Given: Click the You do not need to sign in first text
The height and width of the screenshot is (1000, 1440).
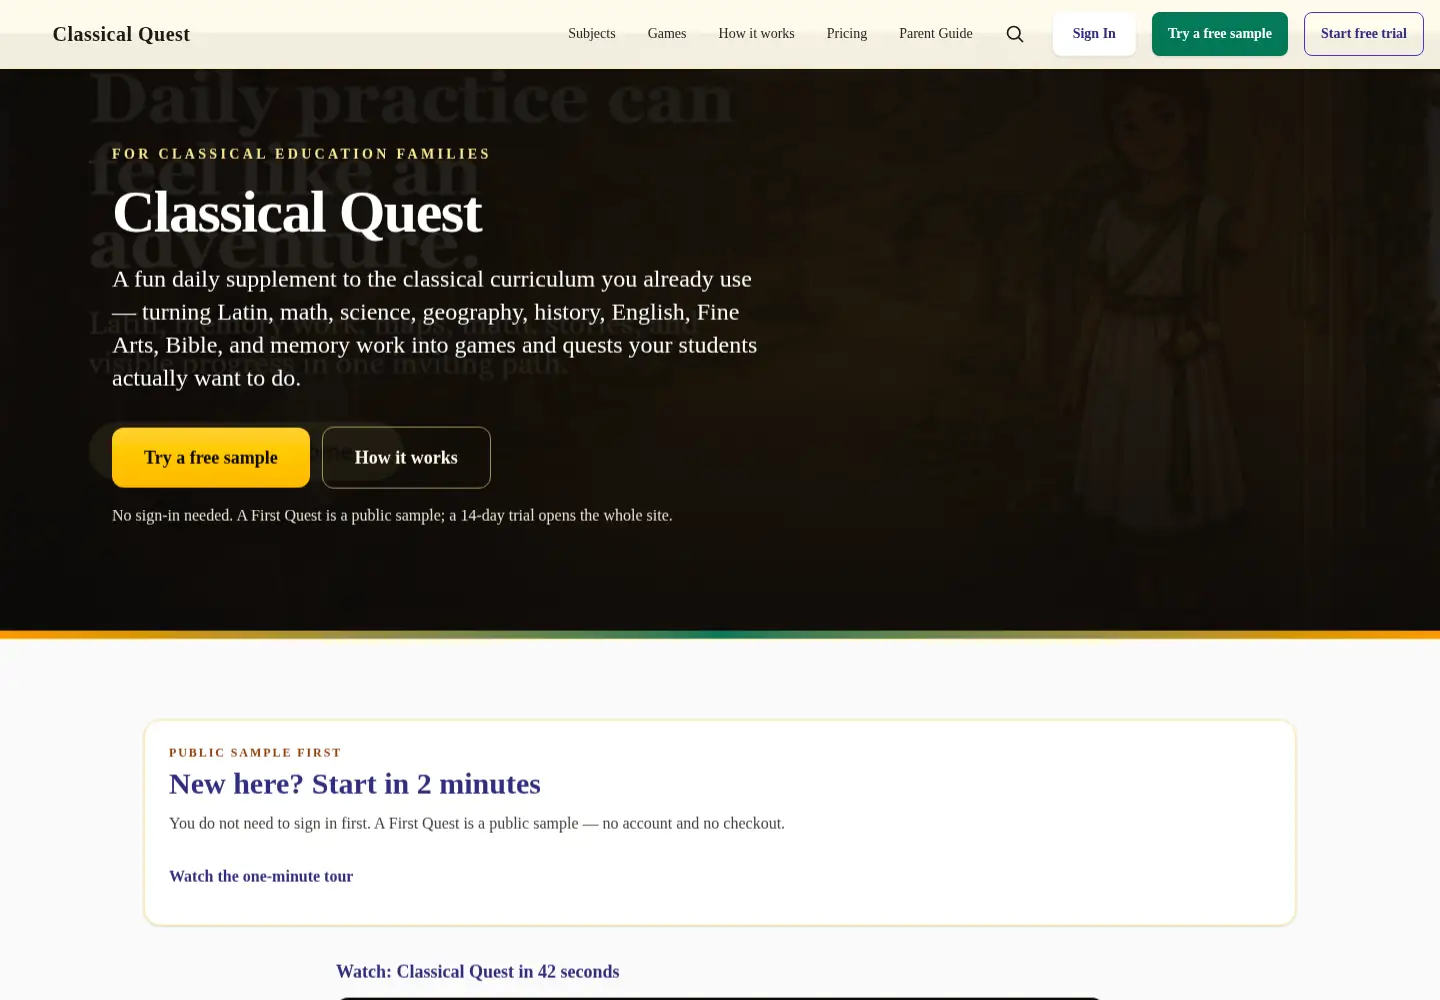Looking at the screenshot, I should tap(477, 824).
